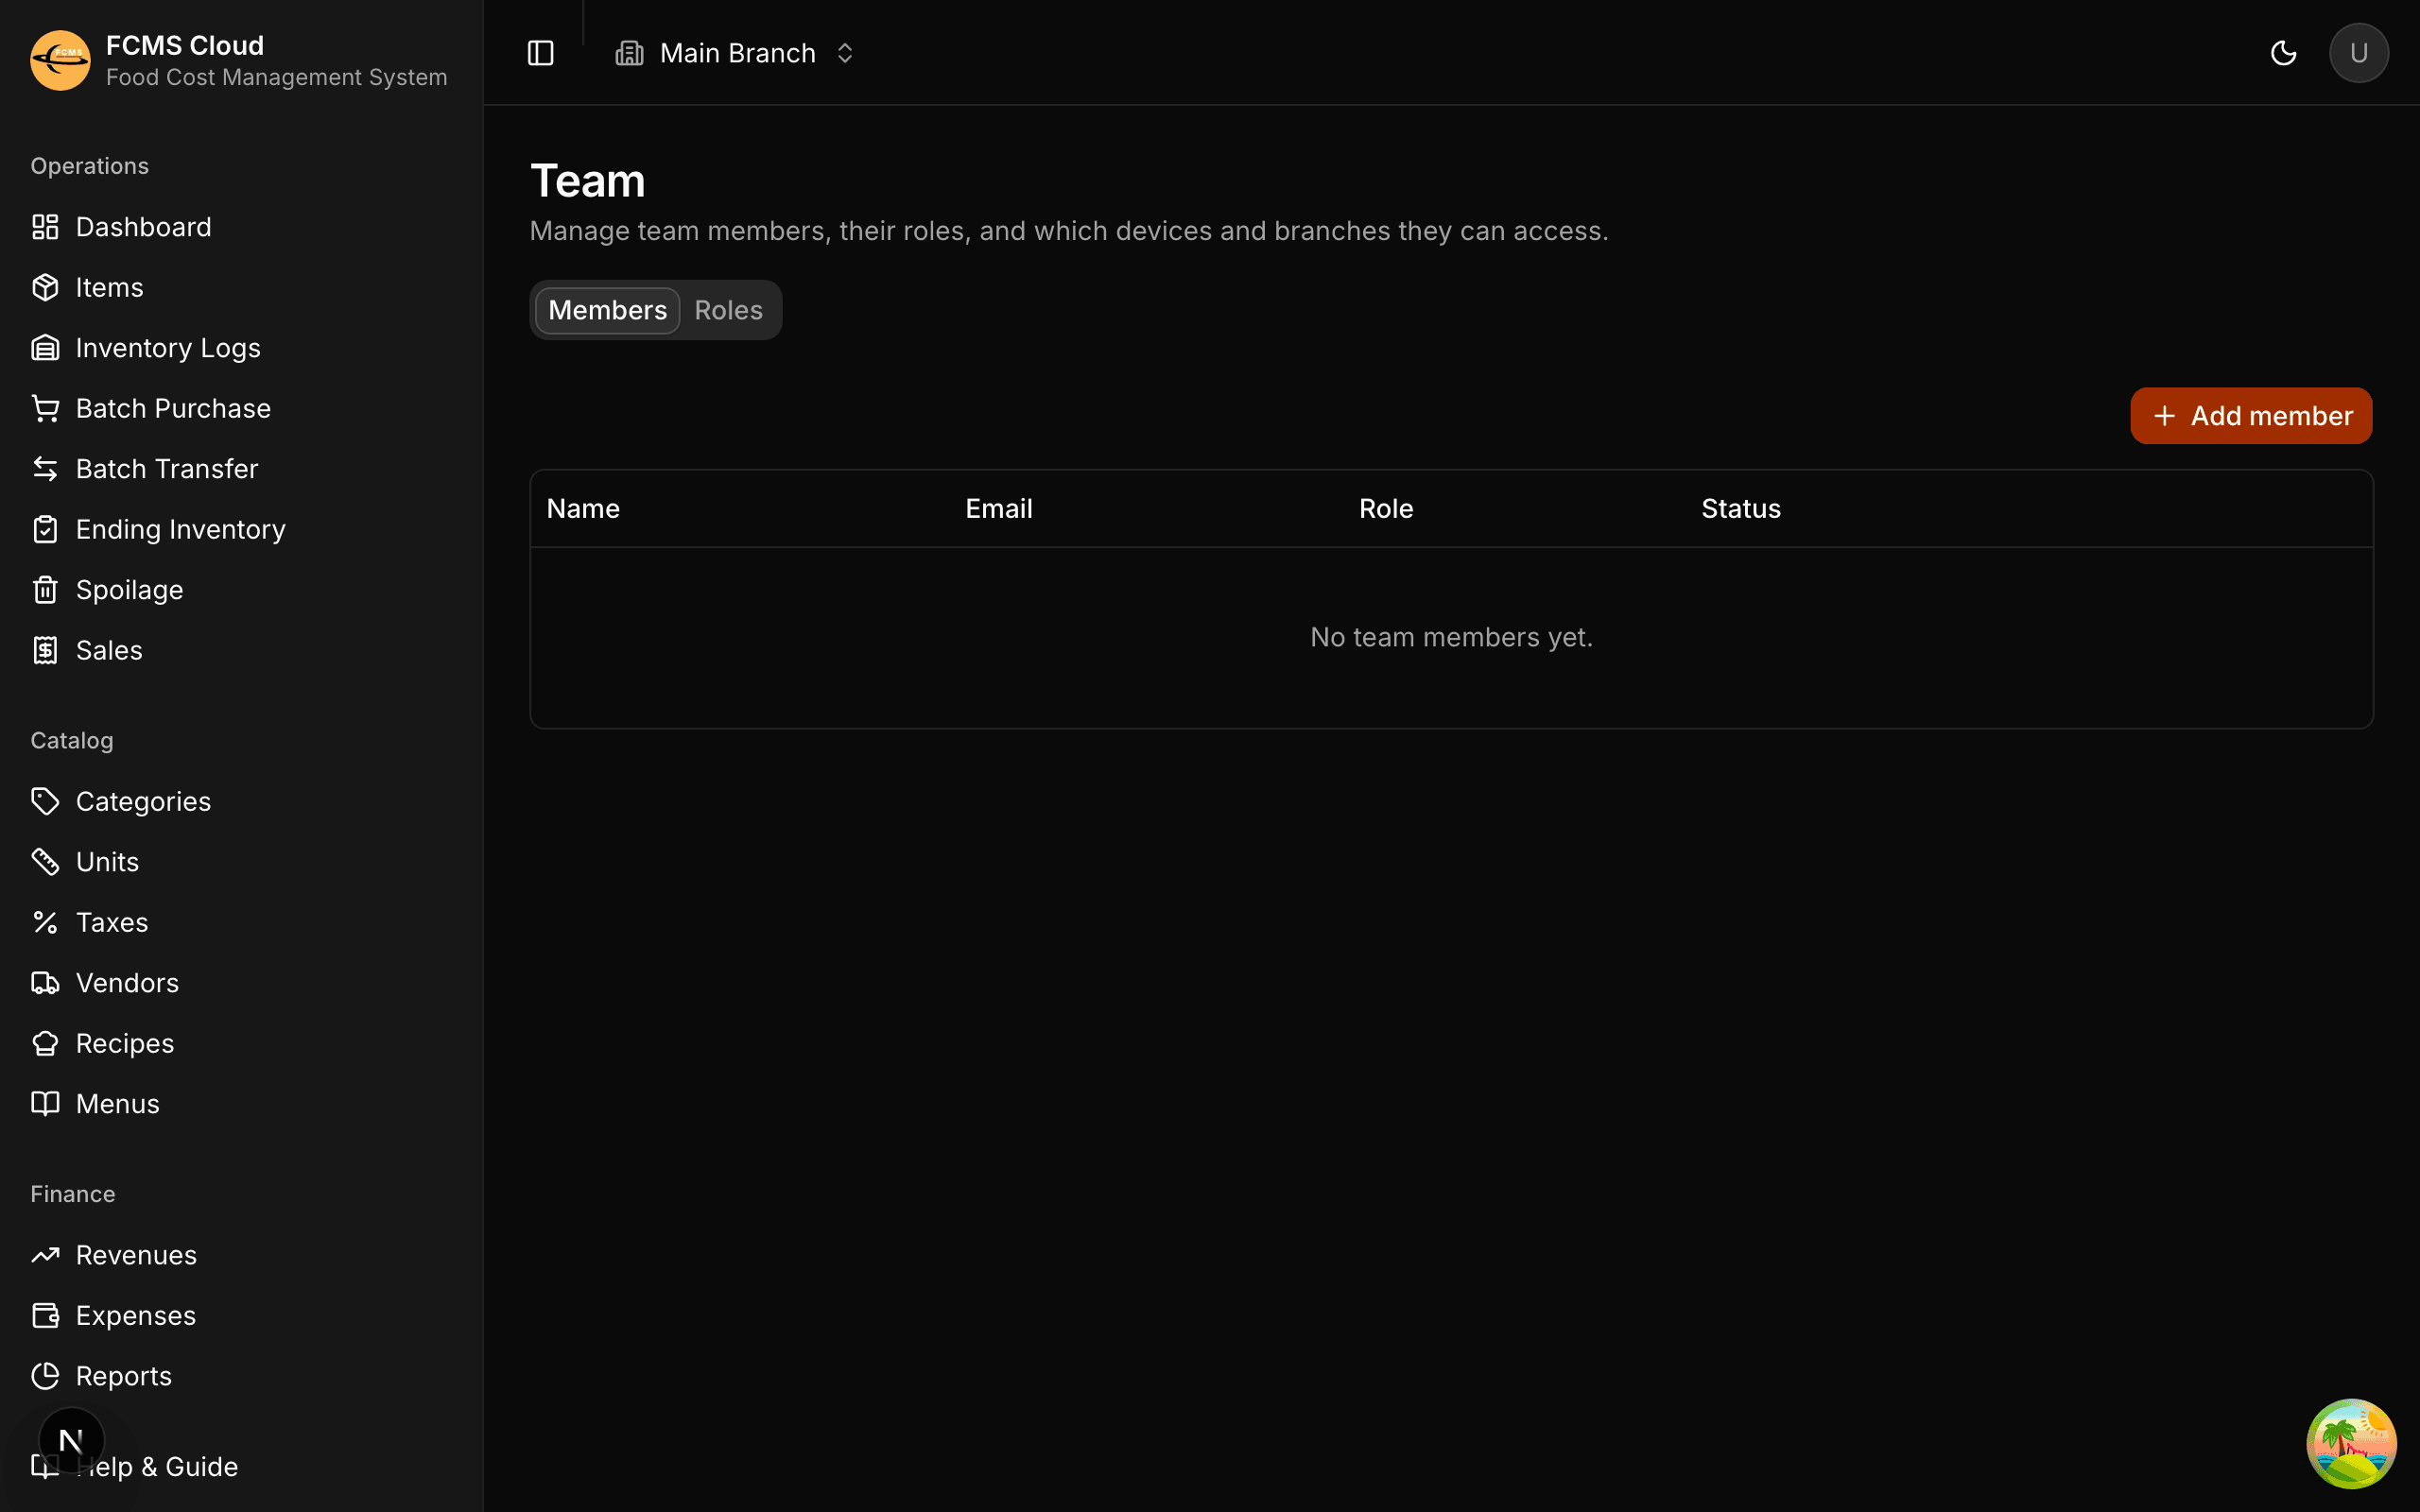The image size is (2420, 1512).
Task: Open the Revenues menu entry
Action: click(242, 1255)
